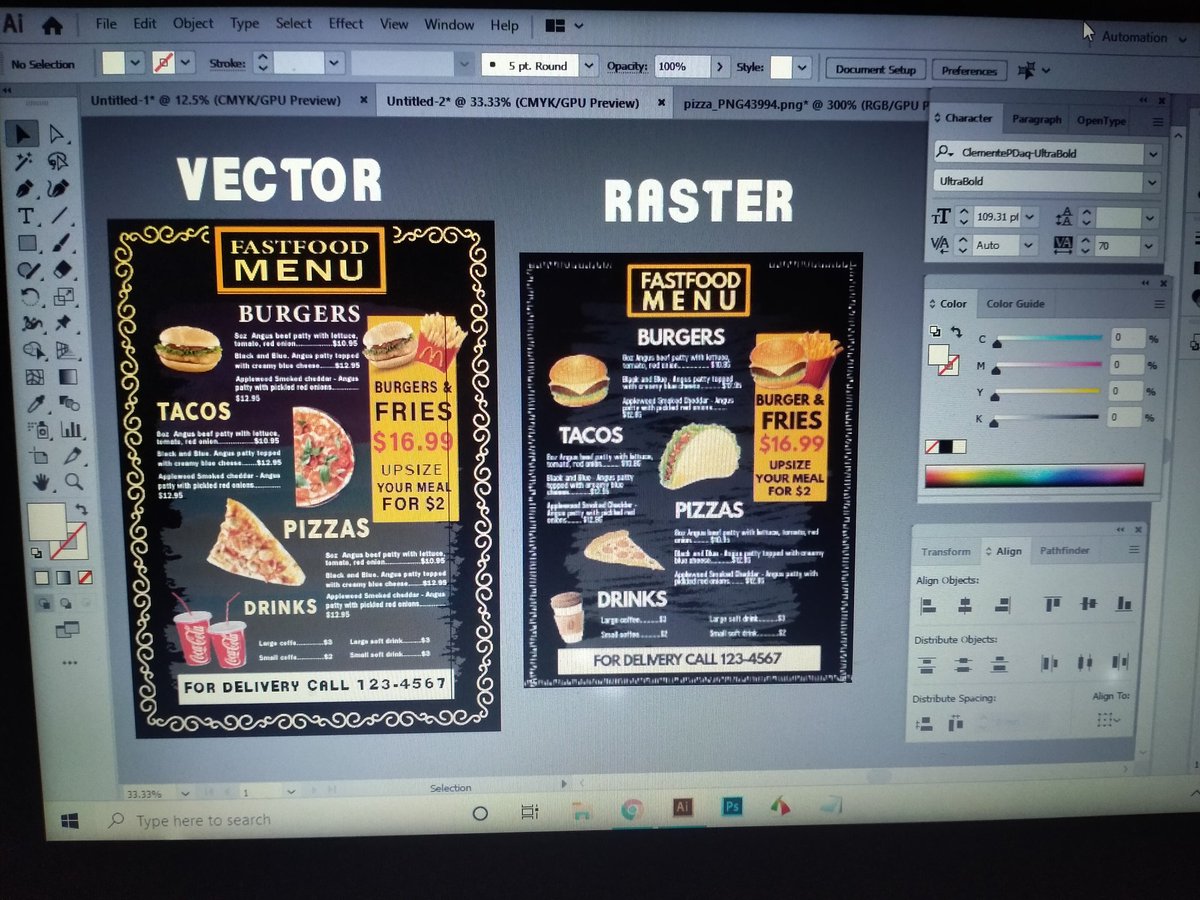Click Vertical Distribute Center icon
Image resolution: width=1200 pixels, height=900 pixels.
coord(962,664)
